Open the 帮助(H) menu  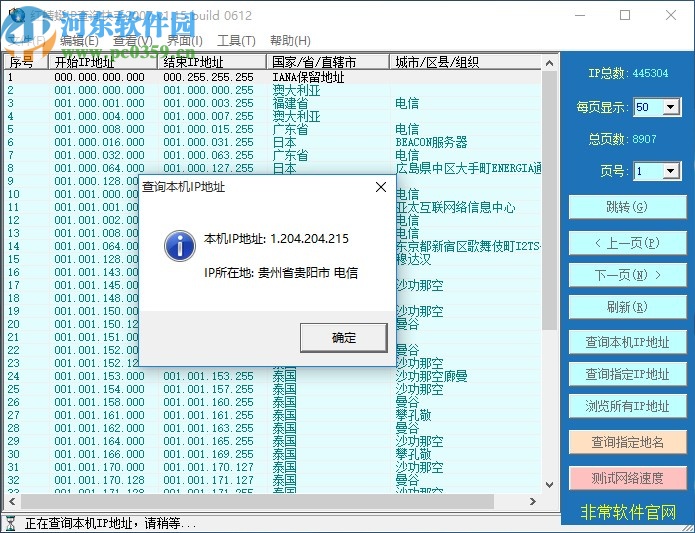[290, 41]
